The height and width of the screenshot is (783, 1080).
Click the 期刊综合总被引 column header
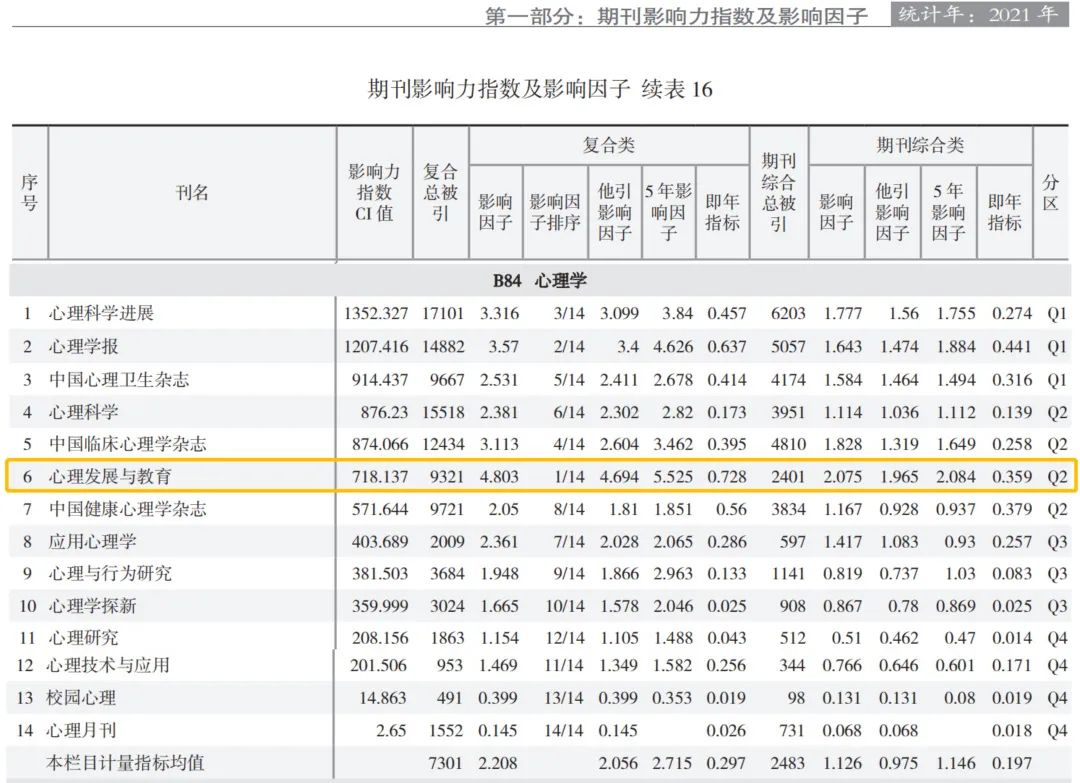point(778,193)
